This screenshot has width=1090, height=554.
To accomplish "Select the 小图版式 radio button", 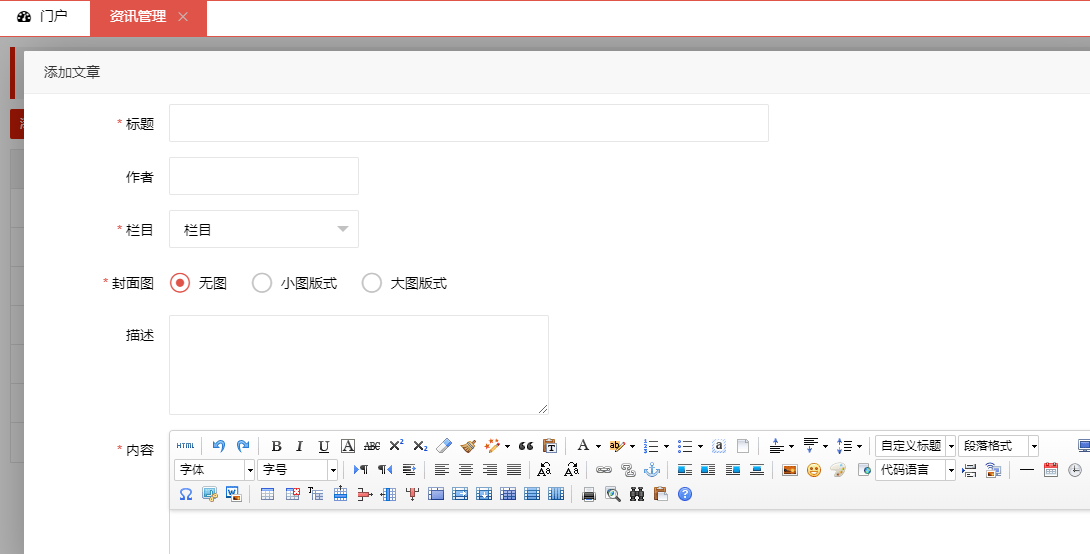I will pyautogui.click(x=262, y=283).
